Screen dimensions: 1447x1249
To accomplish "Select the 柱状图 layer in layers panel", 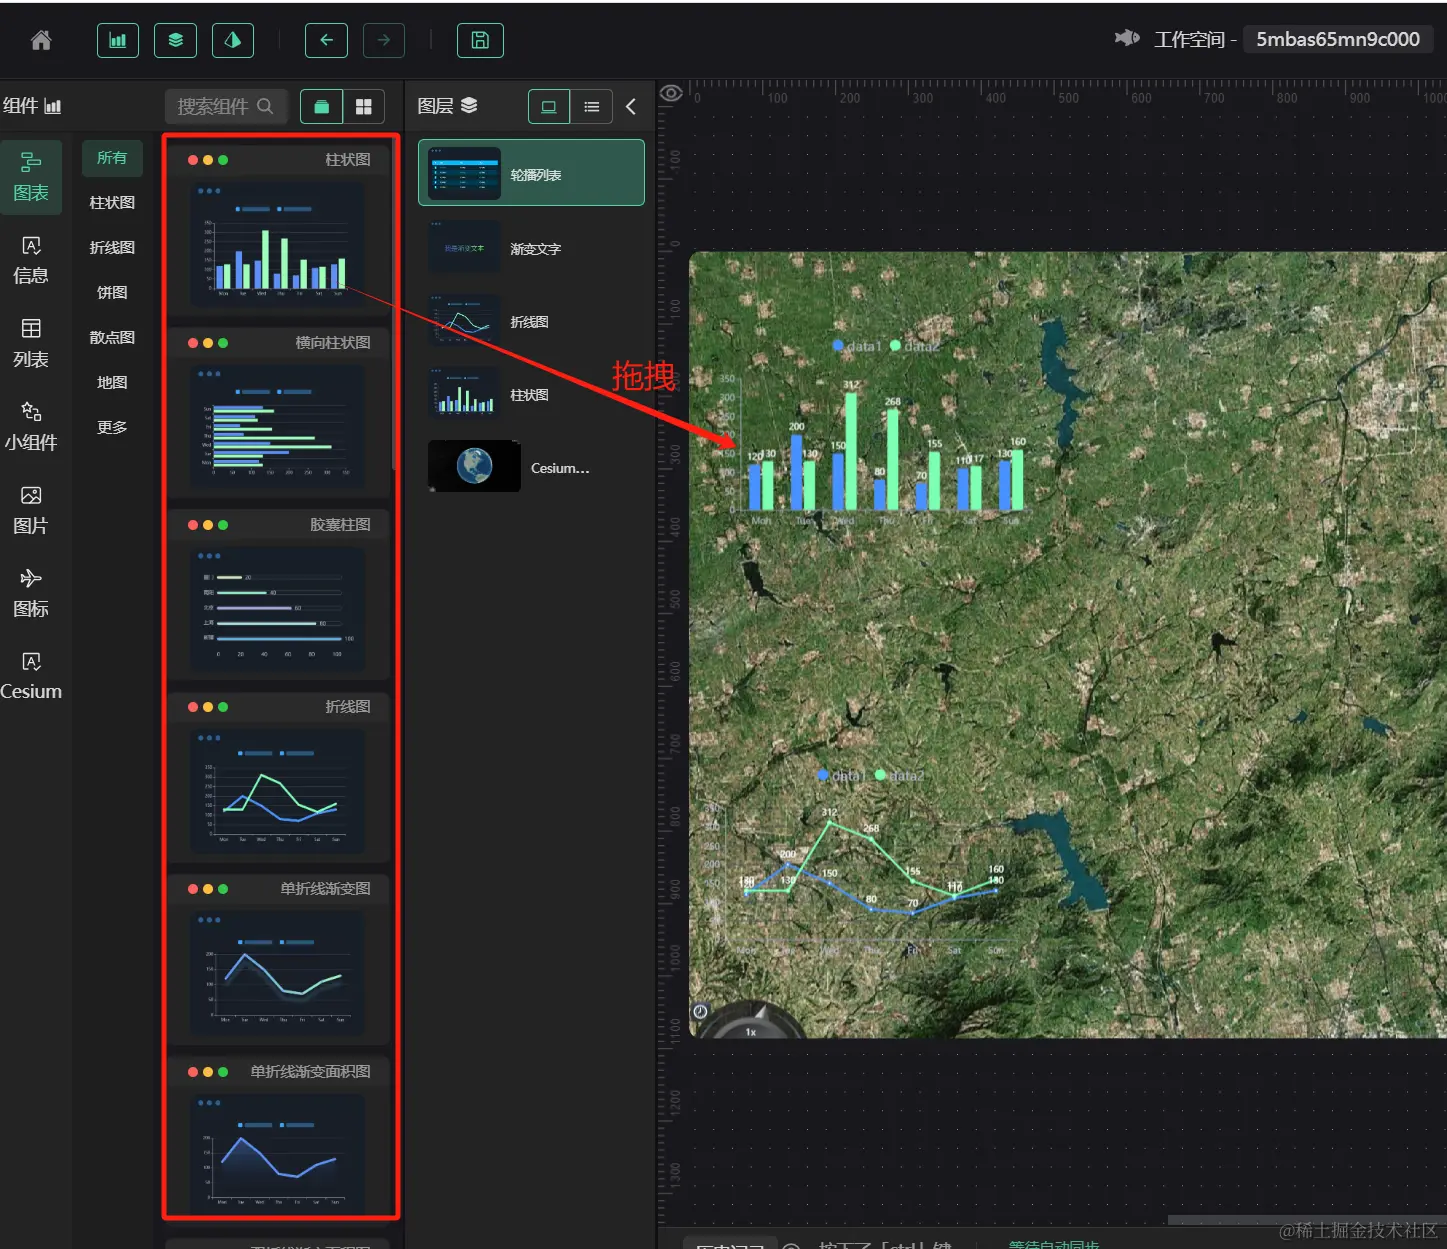I will [531, 393].
